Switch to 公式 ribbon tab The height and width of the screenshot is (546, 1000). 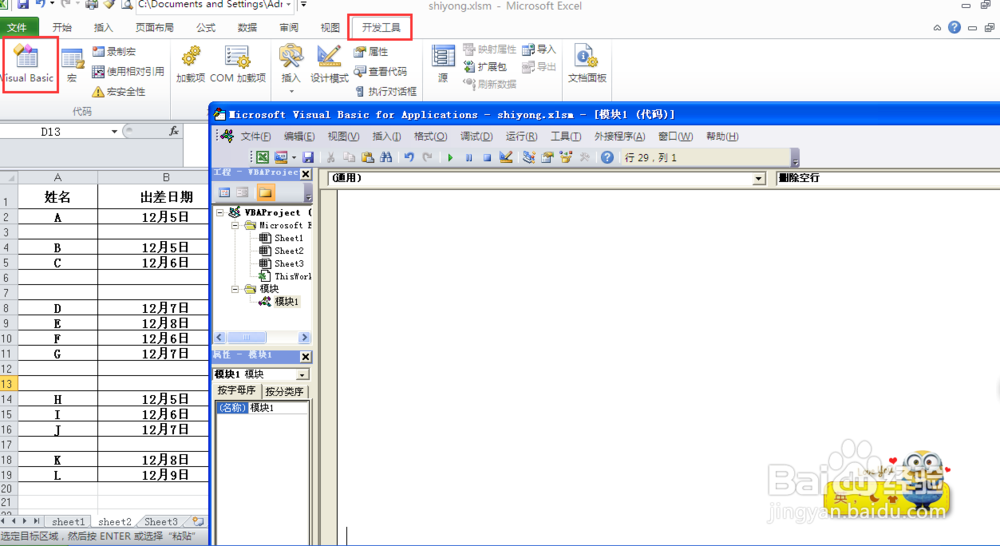click(205, 27)
